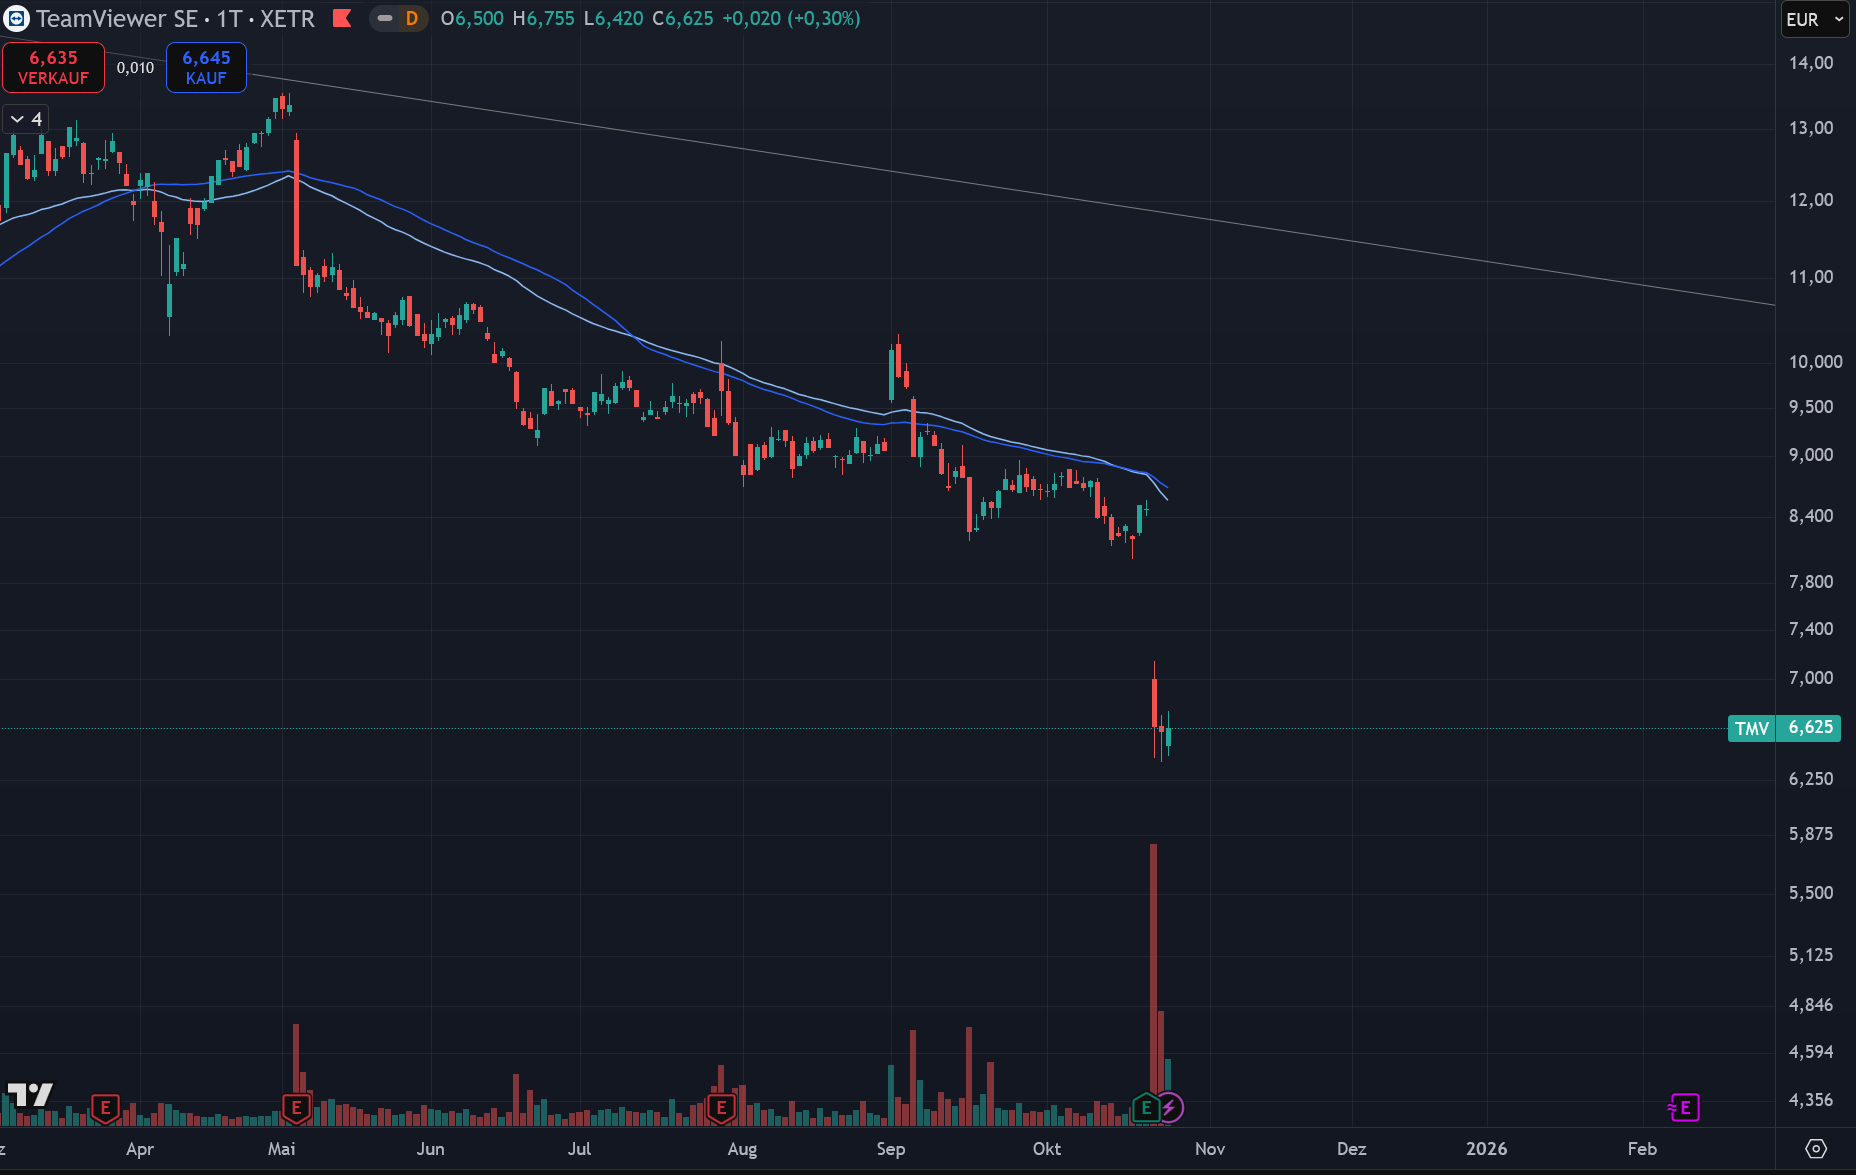
Task: Click the 4,846 price axis label
Action: click(x=1811, y=1005)
